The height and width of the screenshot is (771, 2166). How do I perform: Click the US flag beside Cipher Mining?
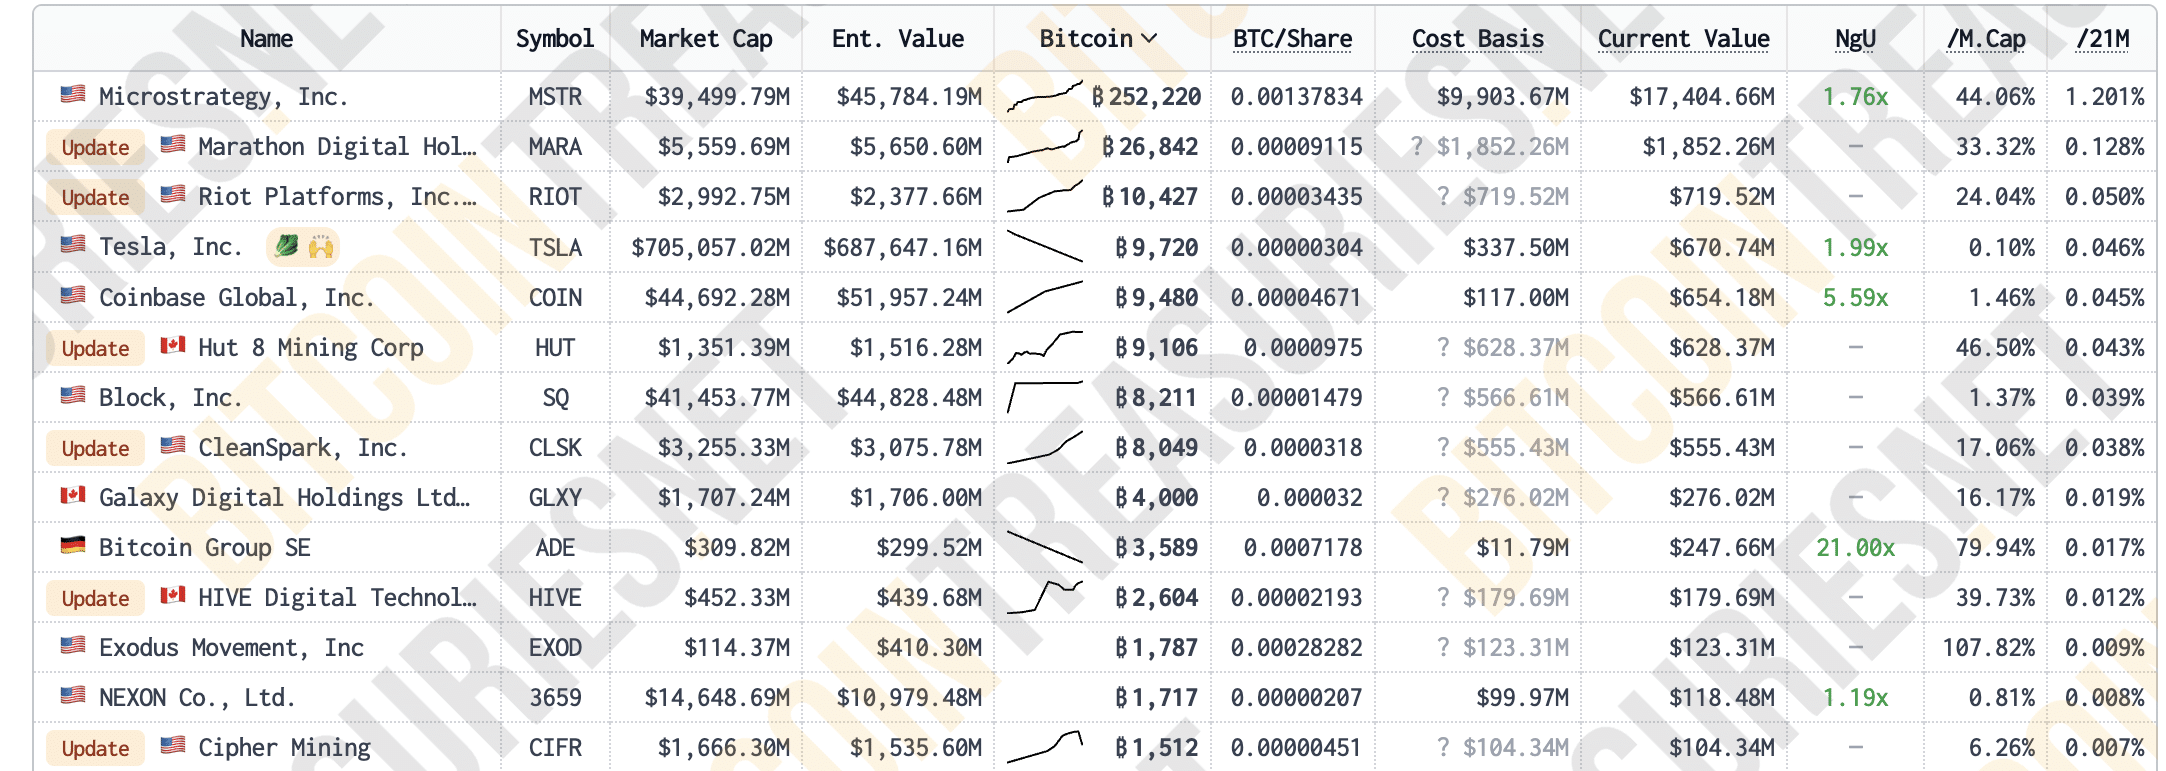[173, 745]
